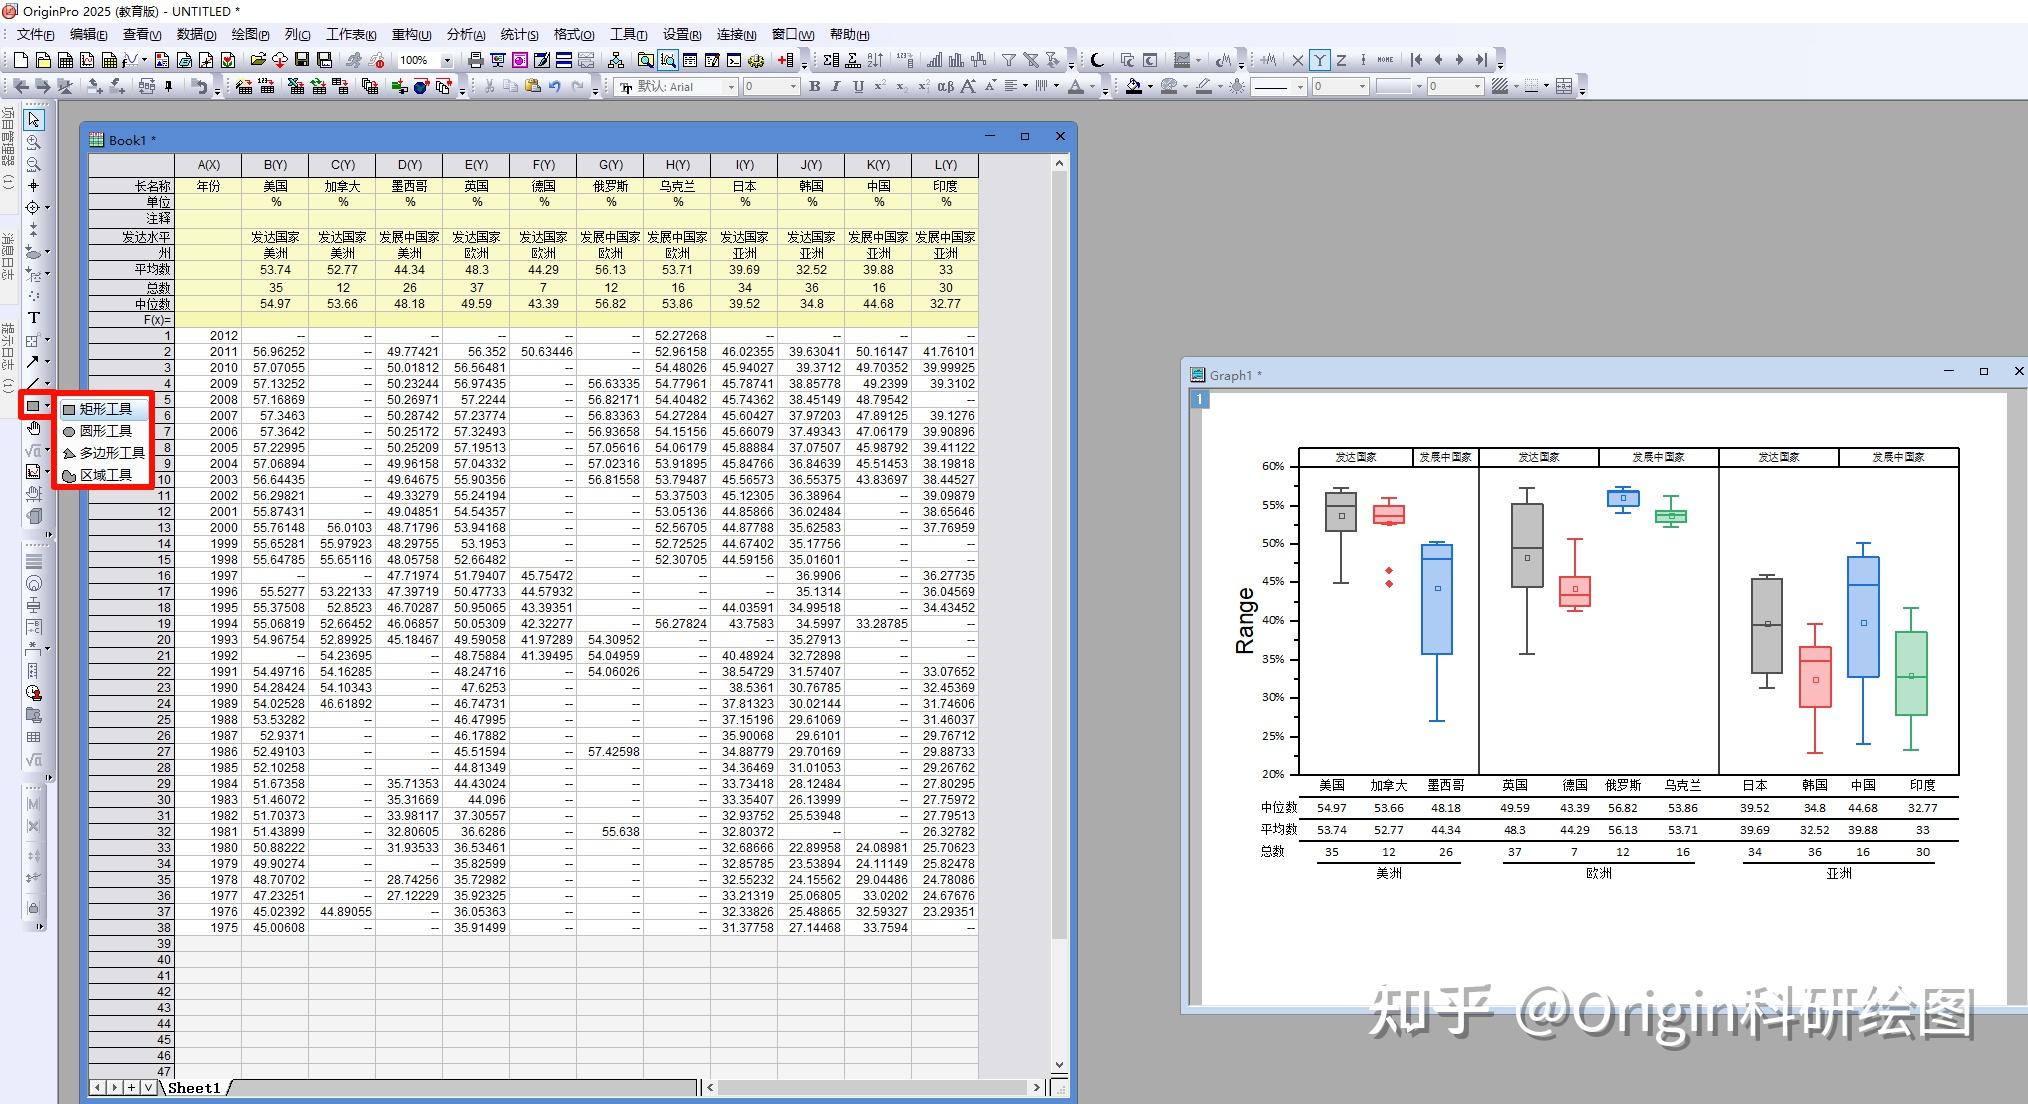Click the Italic formatting button
The width and height of the screenshot is (2028, 1104).
(836, 87)
